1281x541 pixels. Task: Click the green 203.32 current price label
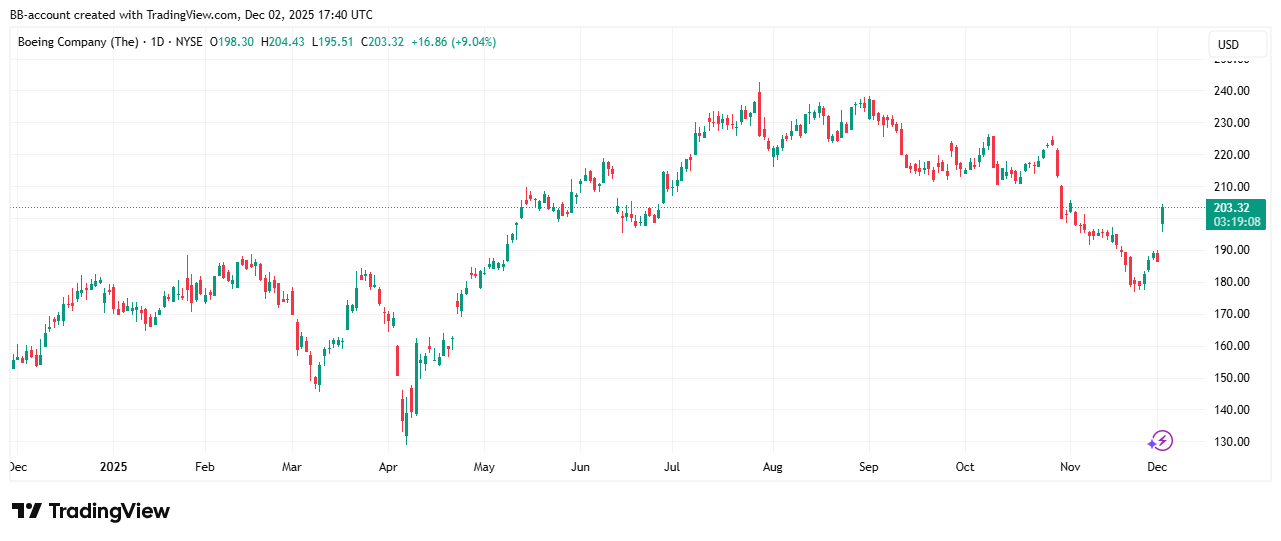1235,207
